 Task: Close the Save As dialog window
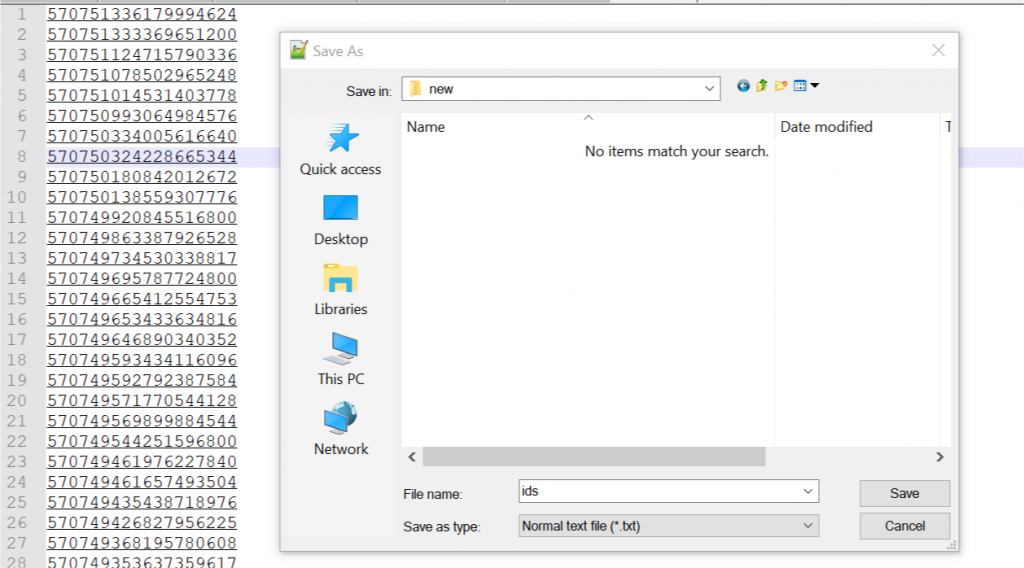click(x=937, y=50)
